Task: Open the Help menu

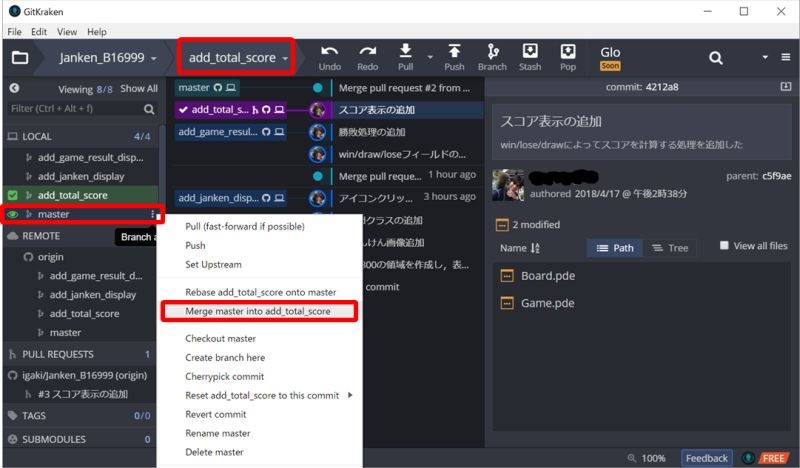Action: coord(96,32)
